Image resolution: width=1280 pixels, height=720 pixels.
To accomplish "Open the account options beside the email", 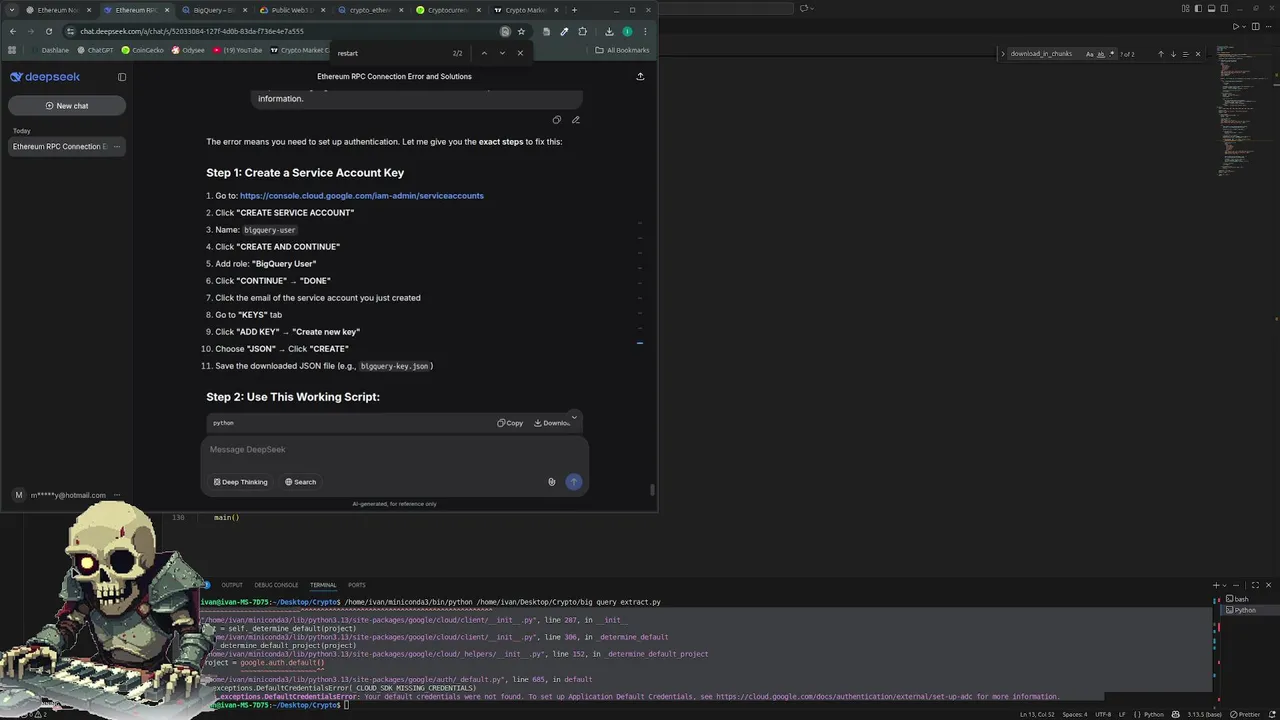I will [117, 495].
